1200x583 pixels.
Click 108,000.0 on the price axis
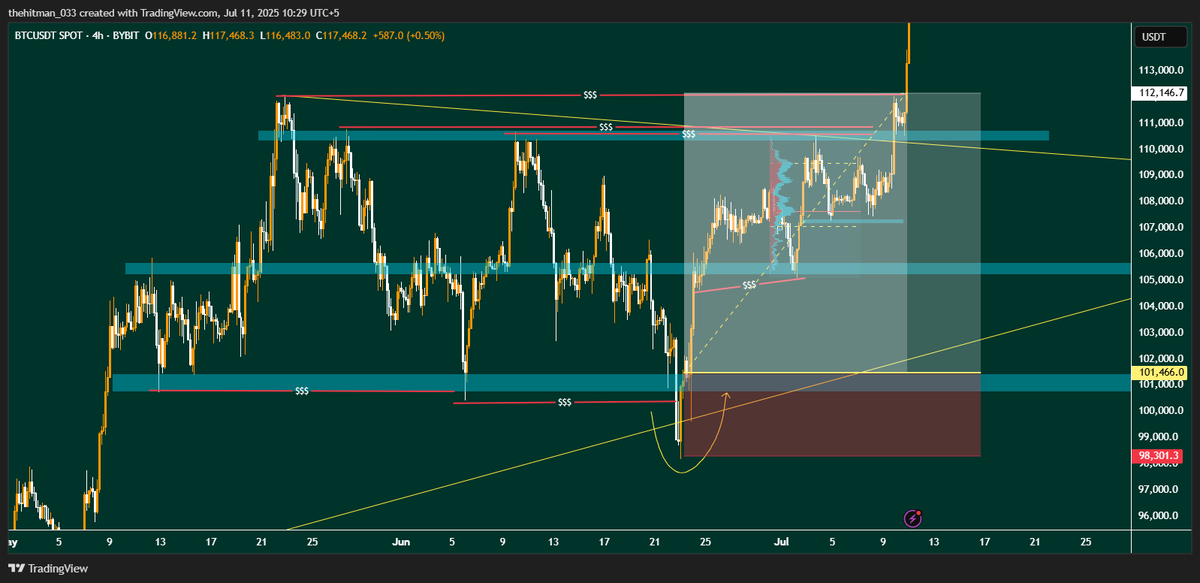(x=1159, y=201)
